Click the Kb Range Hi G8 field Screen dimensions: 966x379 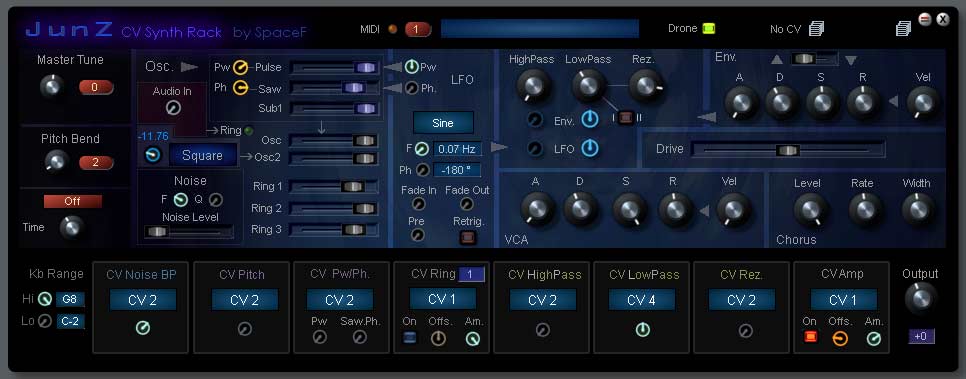70,300
